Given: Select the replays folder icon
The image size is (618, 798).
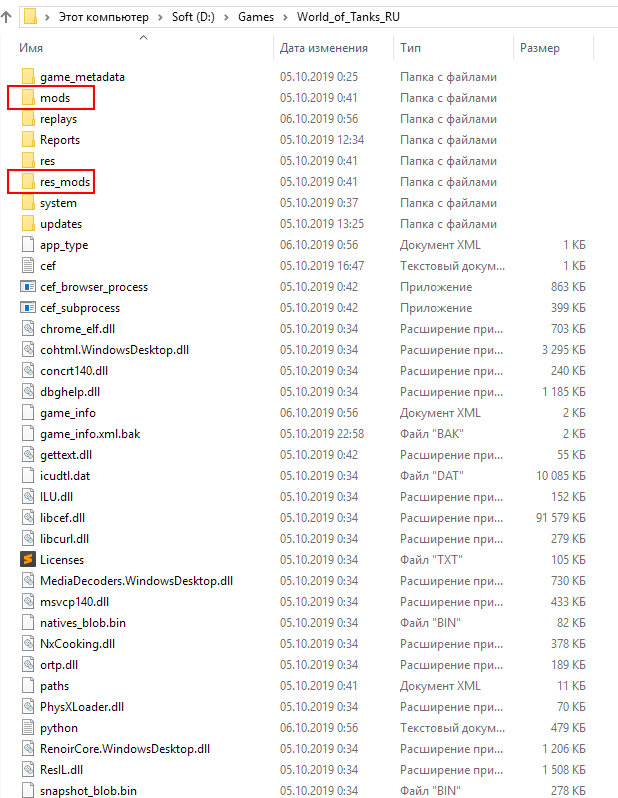Looking at the screenshot, I should pyautogui.click(x=29, y=119).
